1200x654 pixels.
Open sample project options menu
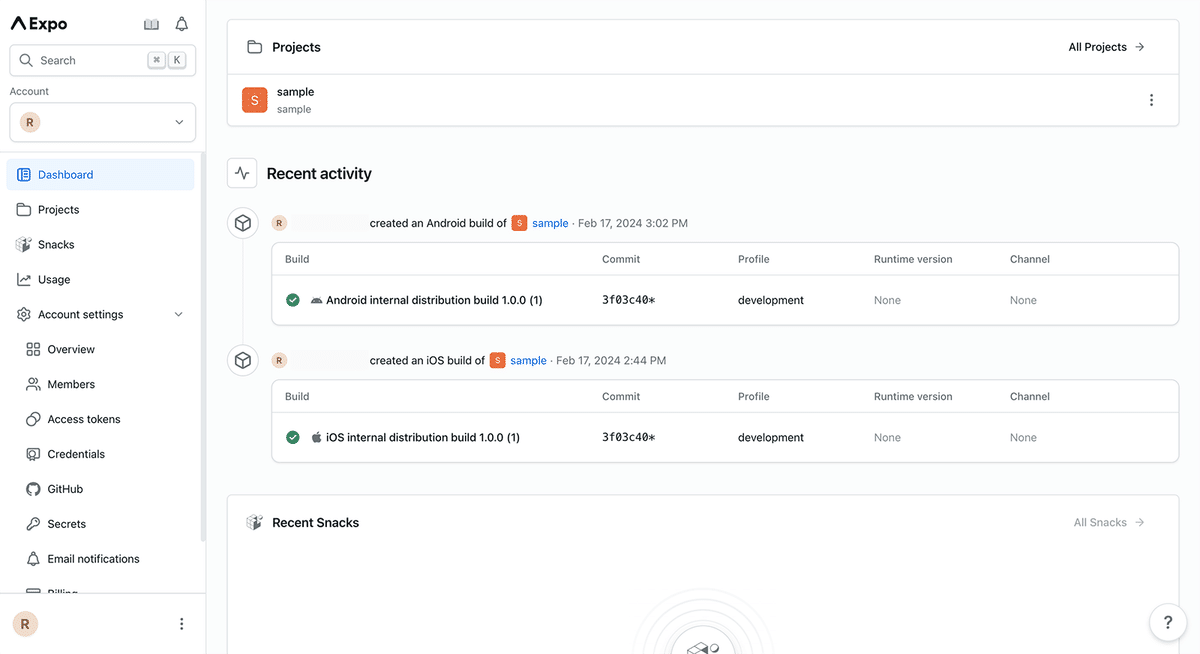click(x=1151, y=100)
